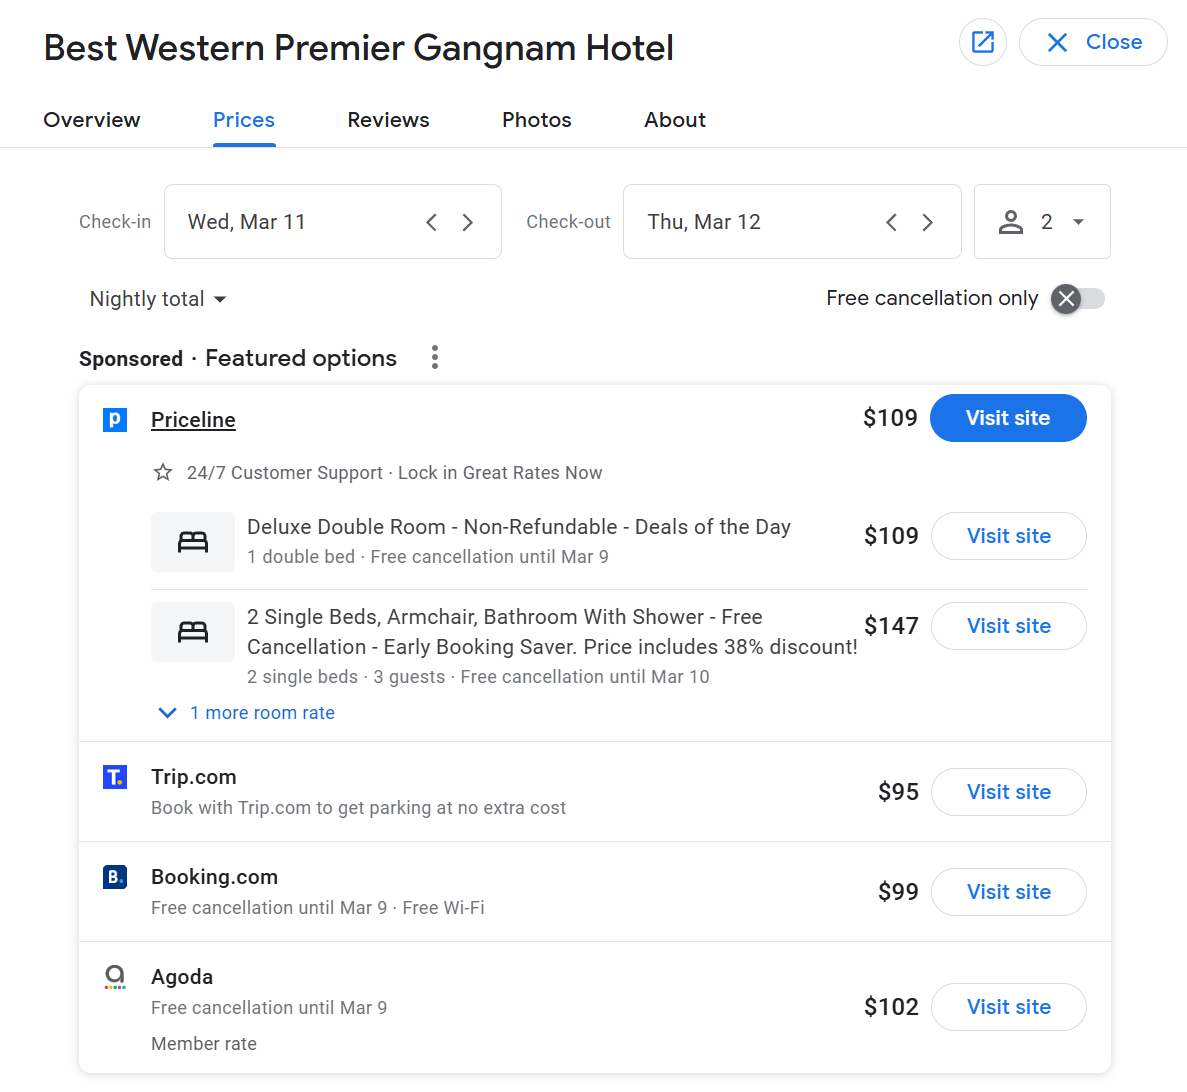Image resolution: width=1187 pixels, height=1092 pixels.
Task: Click the three-dot menu beside Featured options
Action: [x=434, y=358]
